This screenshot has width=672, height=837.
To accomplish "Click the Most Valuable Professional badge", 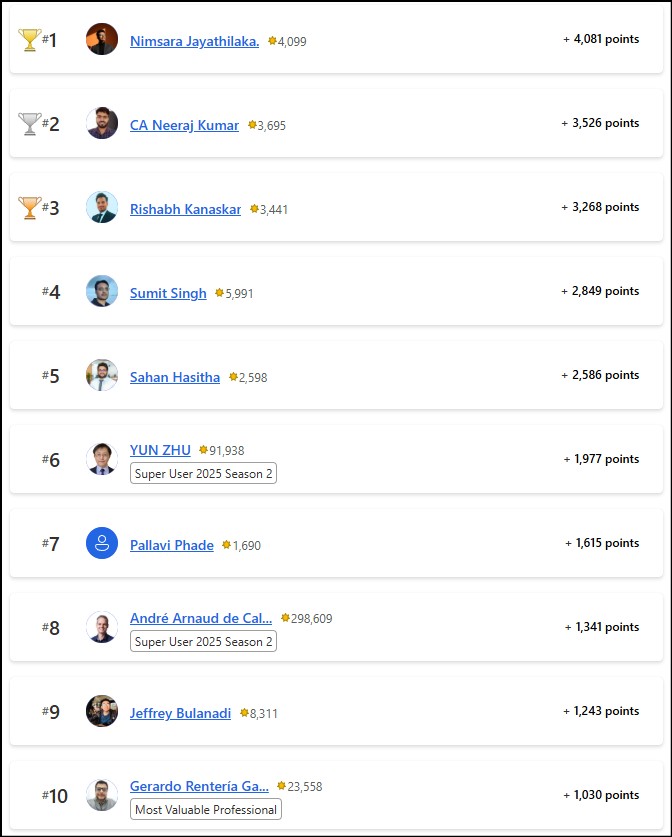I will click(x=206, y=809).
